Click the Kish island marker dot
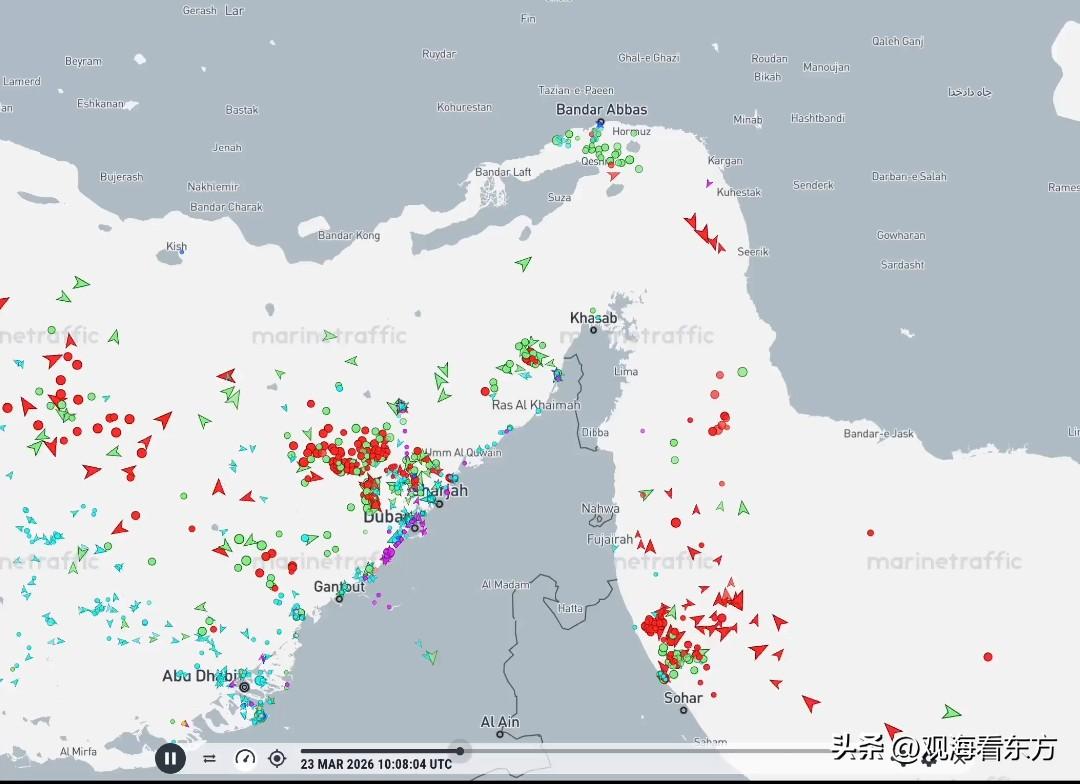Viewport: 1080px width, 784px height. click(x=182, y=252)
